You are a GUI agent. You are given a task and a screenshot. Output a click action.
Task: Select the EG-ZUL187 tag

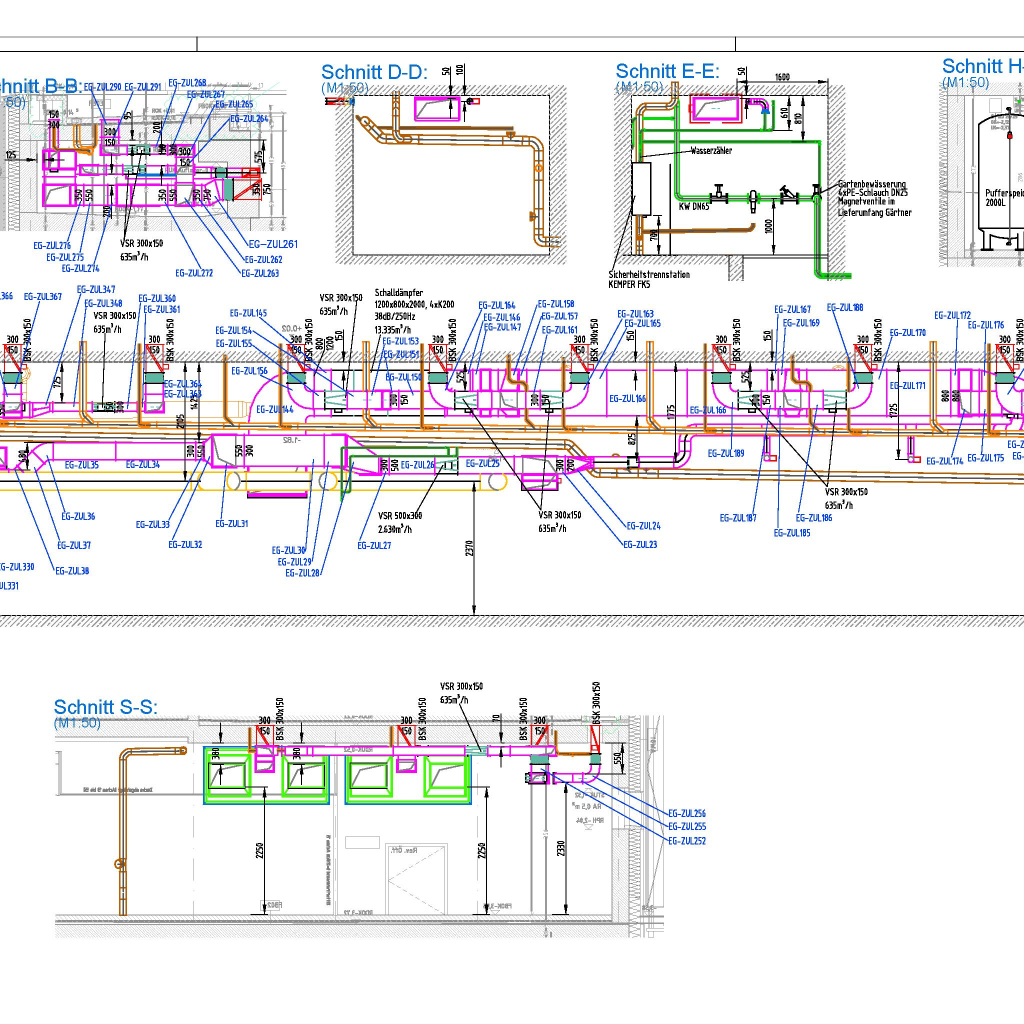737,518
